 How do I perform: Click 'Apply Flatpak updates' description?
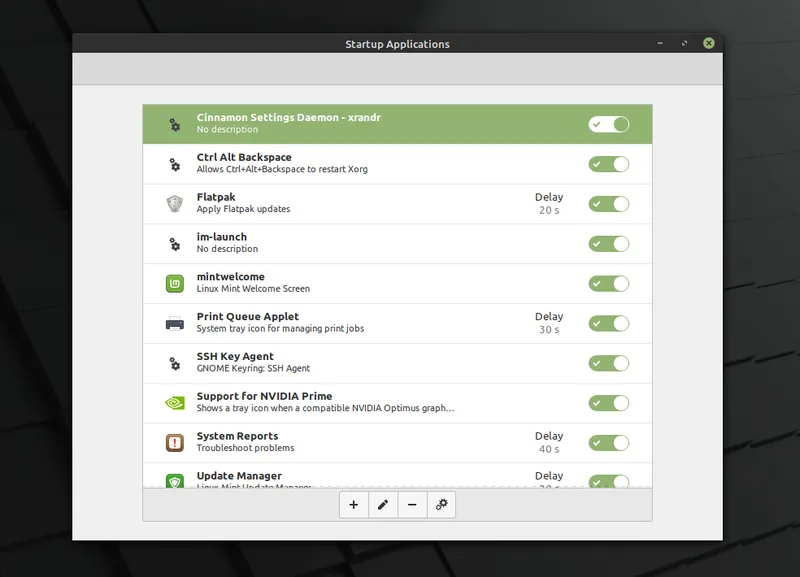243,209
